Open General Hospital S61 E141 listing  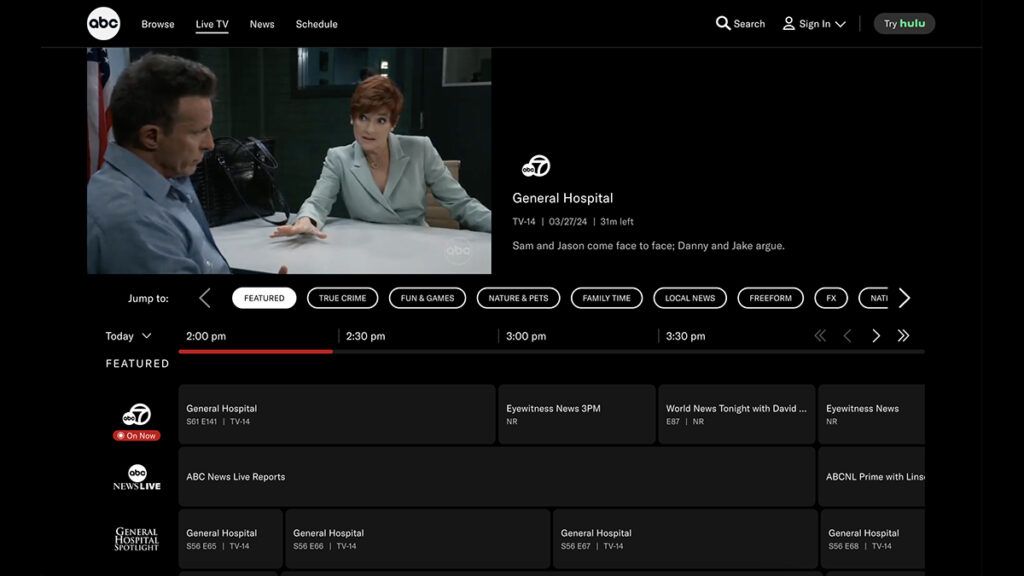tap(337, 414)
